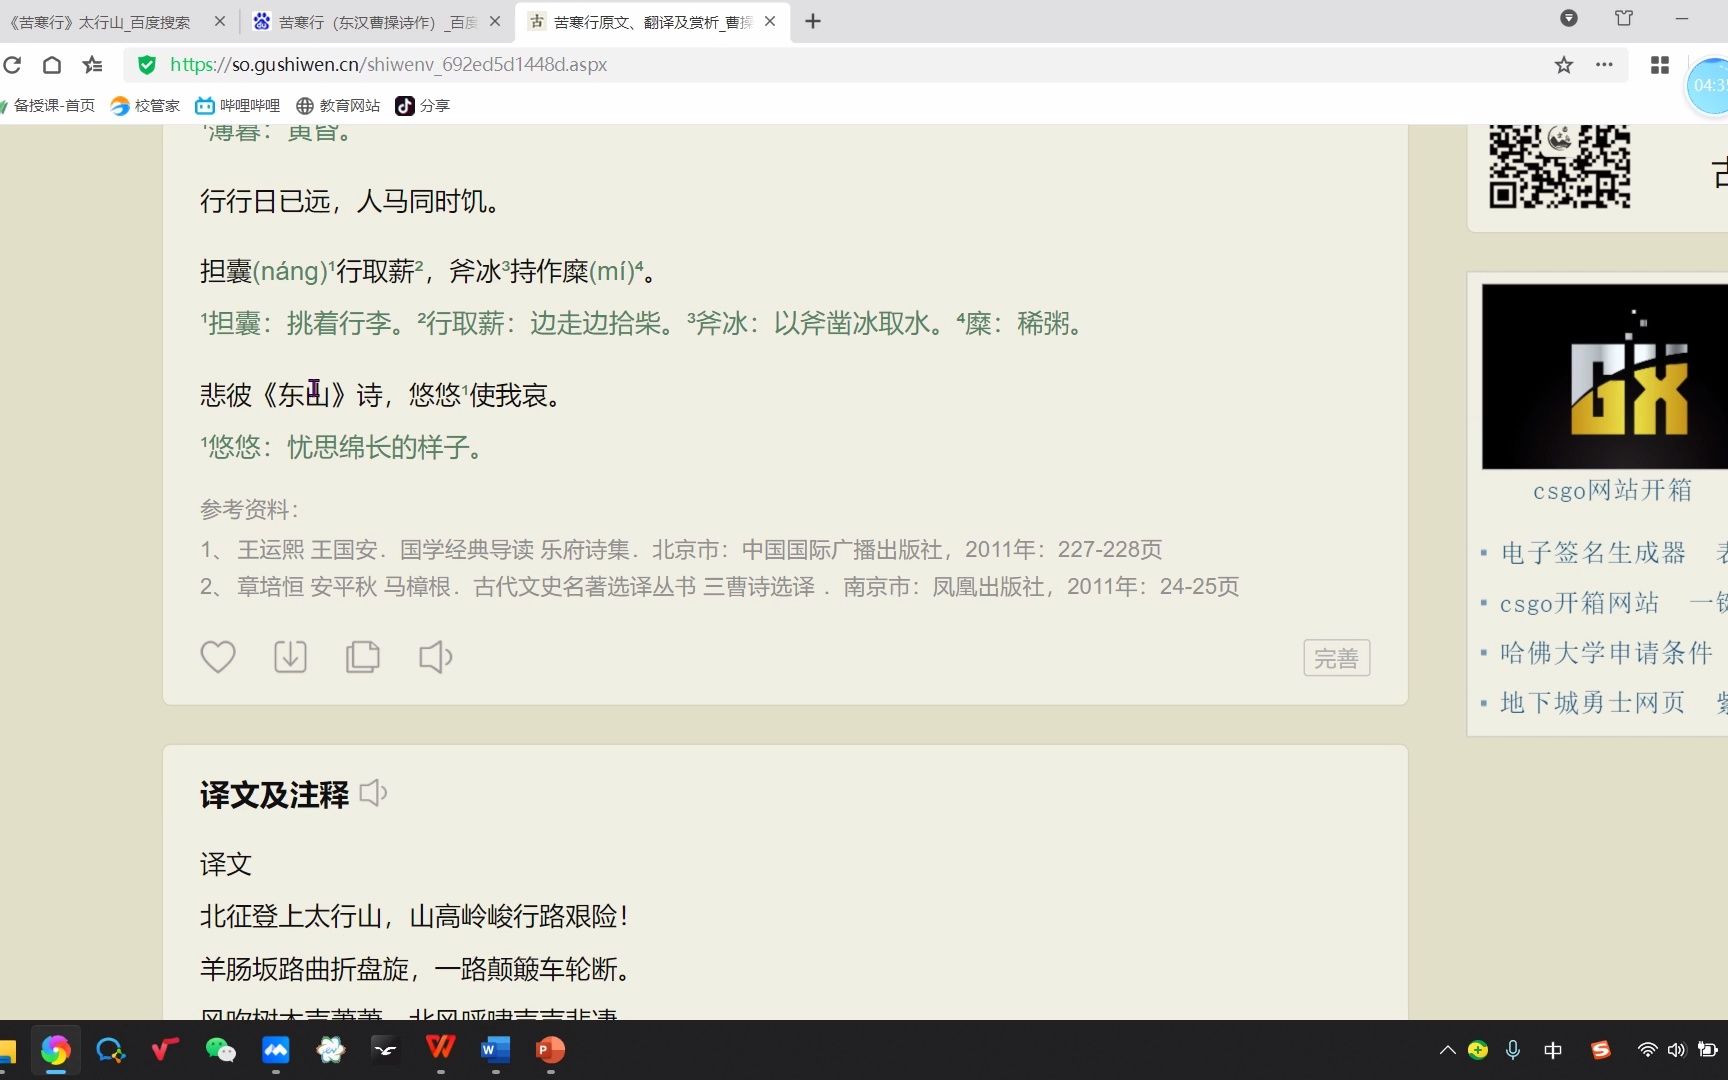Open PowerPoint from the taskbar
Image resolution: width=1728 pixels, height=1080 pixels.
pos(550,1050)
